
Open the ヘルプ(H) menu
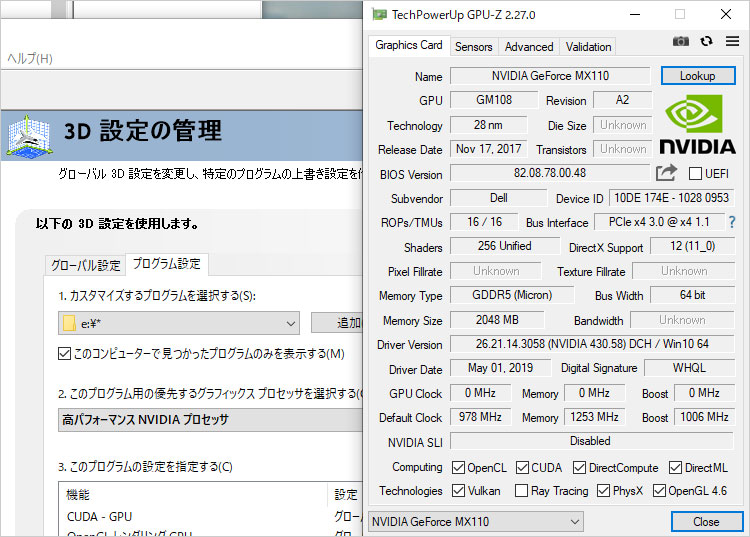point(30,59)
